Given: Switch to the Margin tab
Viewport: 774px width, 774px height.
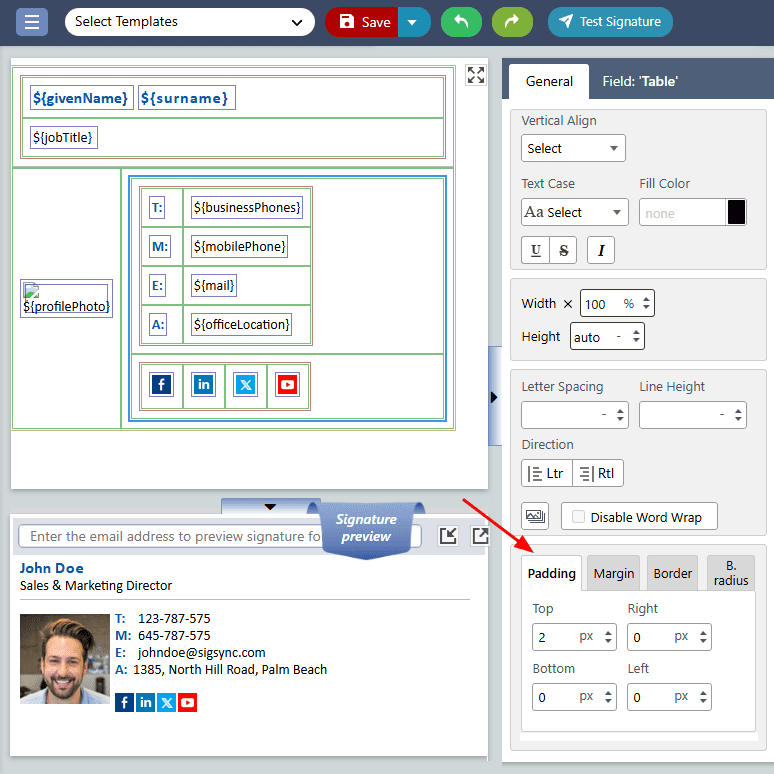Looking at the screenshot, I should [614, 573].
